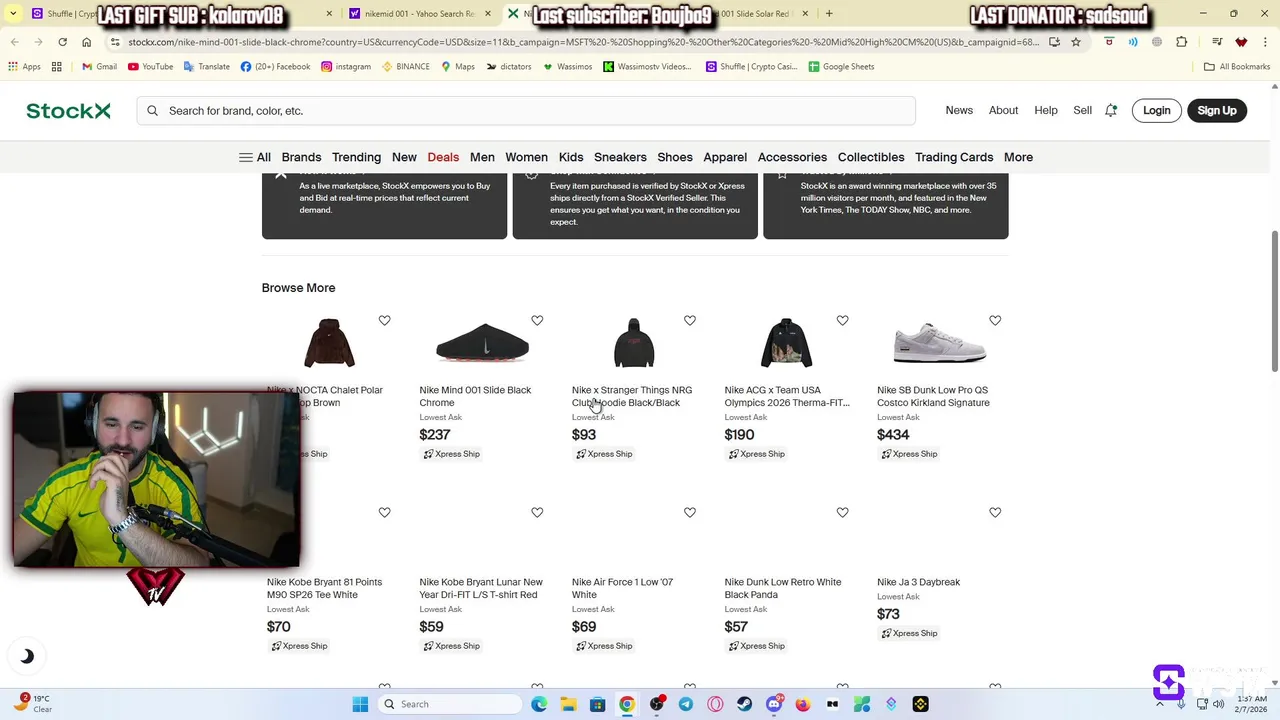Open the hamburger All menu icon
Viewport: 1280px width, 720px height.
tap(245, 157)
